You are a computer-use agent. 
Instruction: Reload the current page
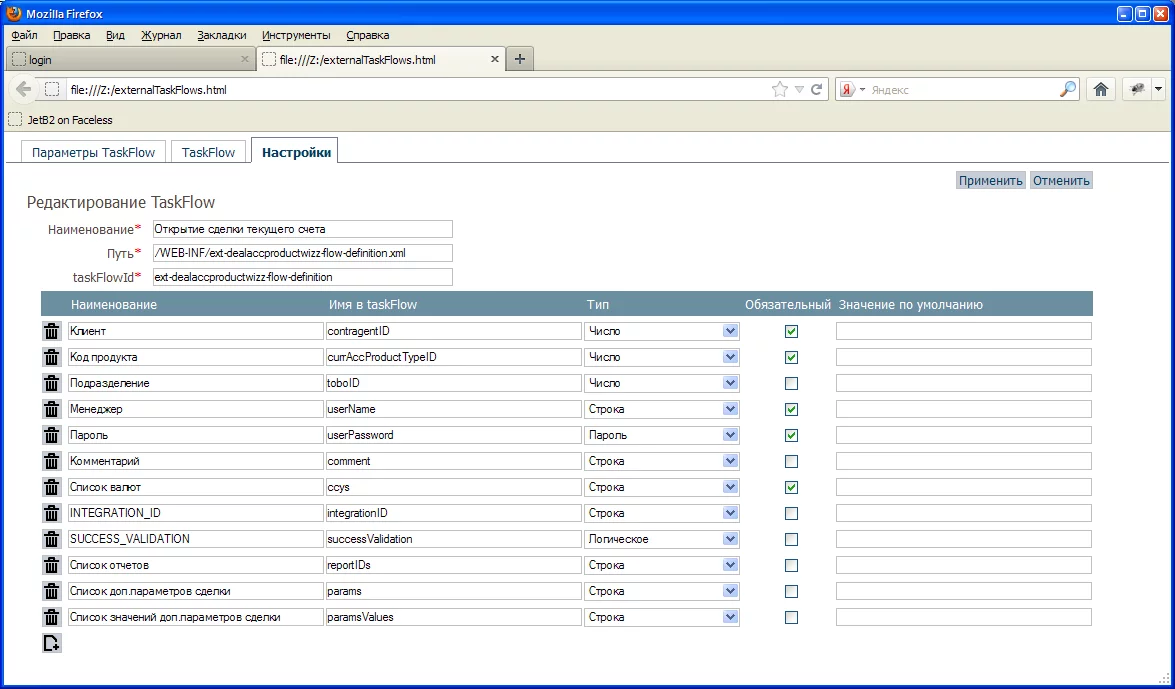click(x=817, y=89)
